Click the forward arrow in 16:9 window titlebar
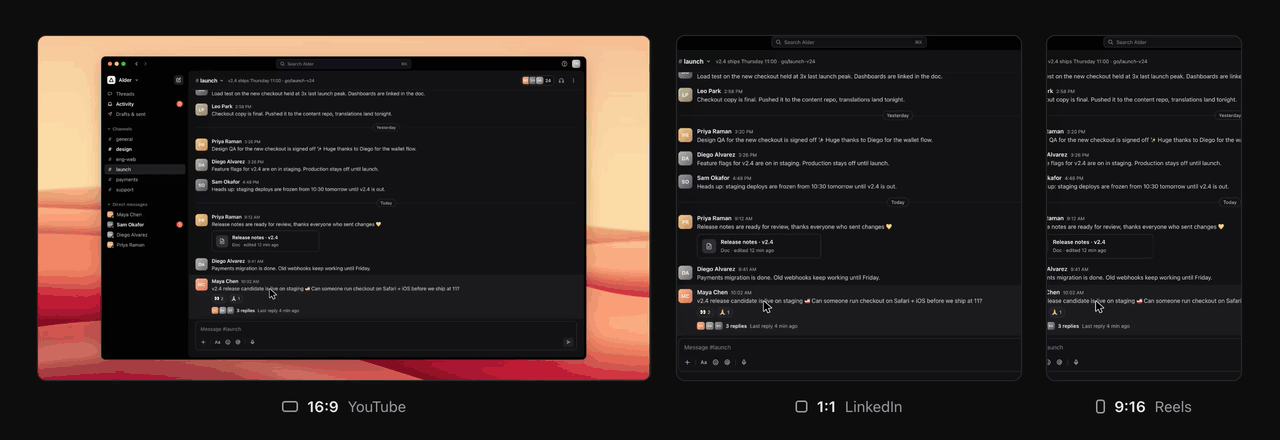This screenshot has width=1280, height=440. click(146, 63)
